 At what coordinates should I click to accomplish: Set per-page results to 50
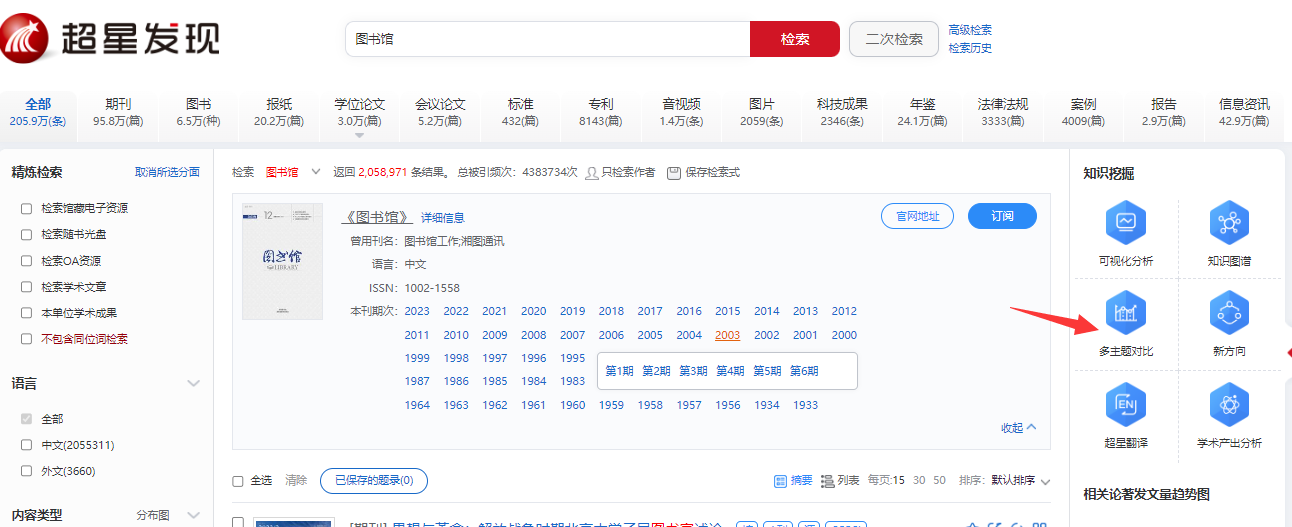[x=939, y=481]
